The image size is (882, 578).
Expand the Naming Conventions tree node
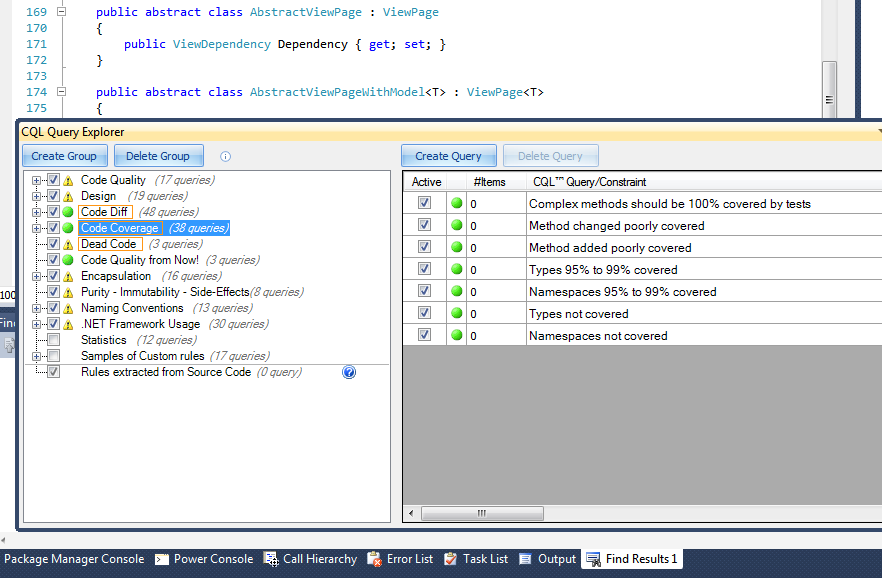[x=37, y=309]
